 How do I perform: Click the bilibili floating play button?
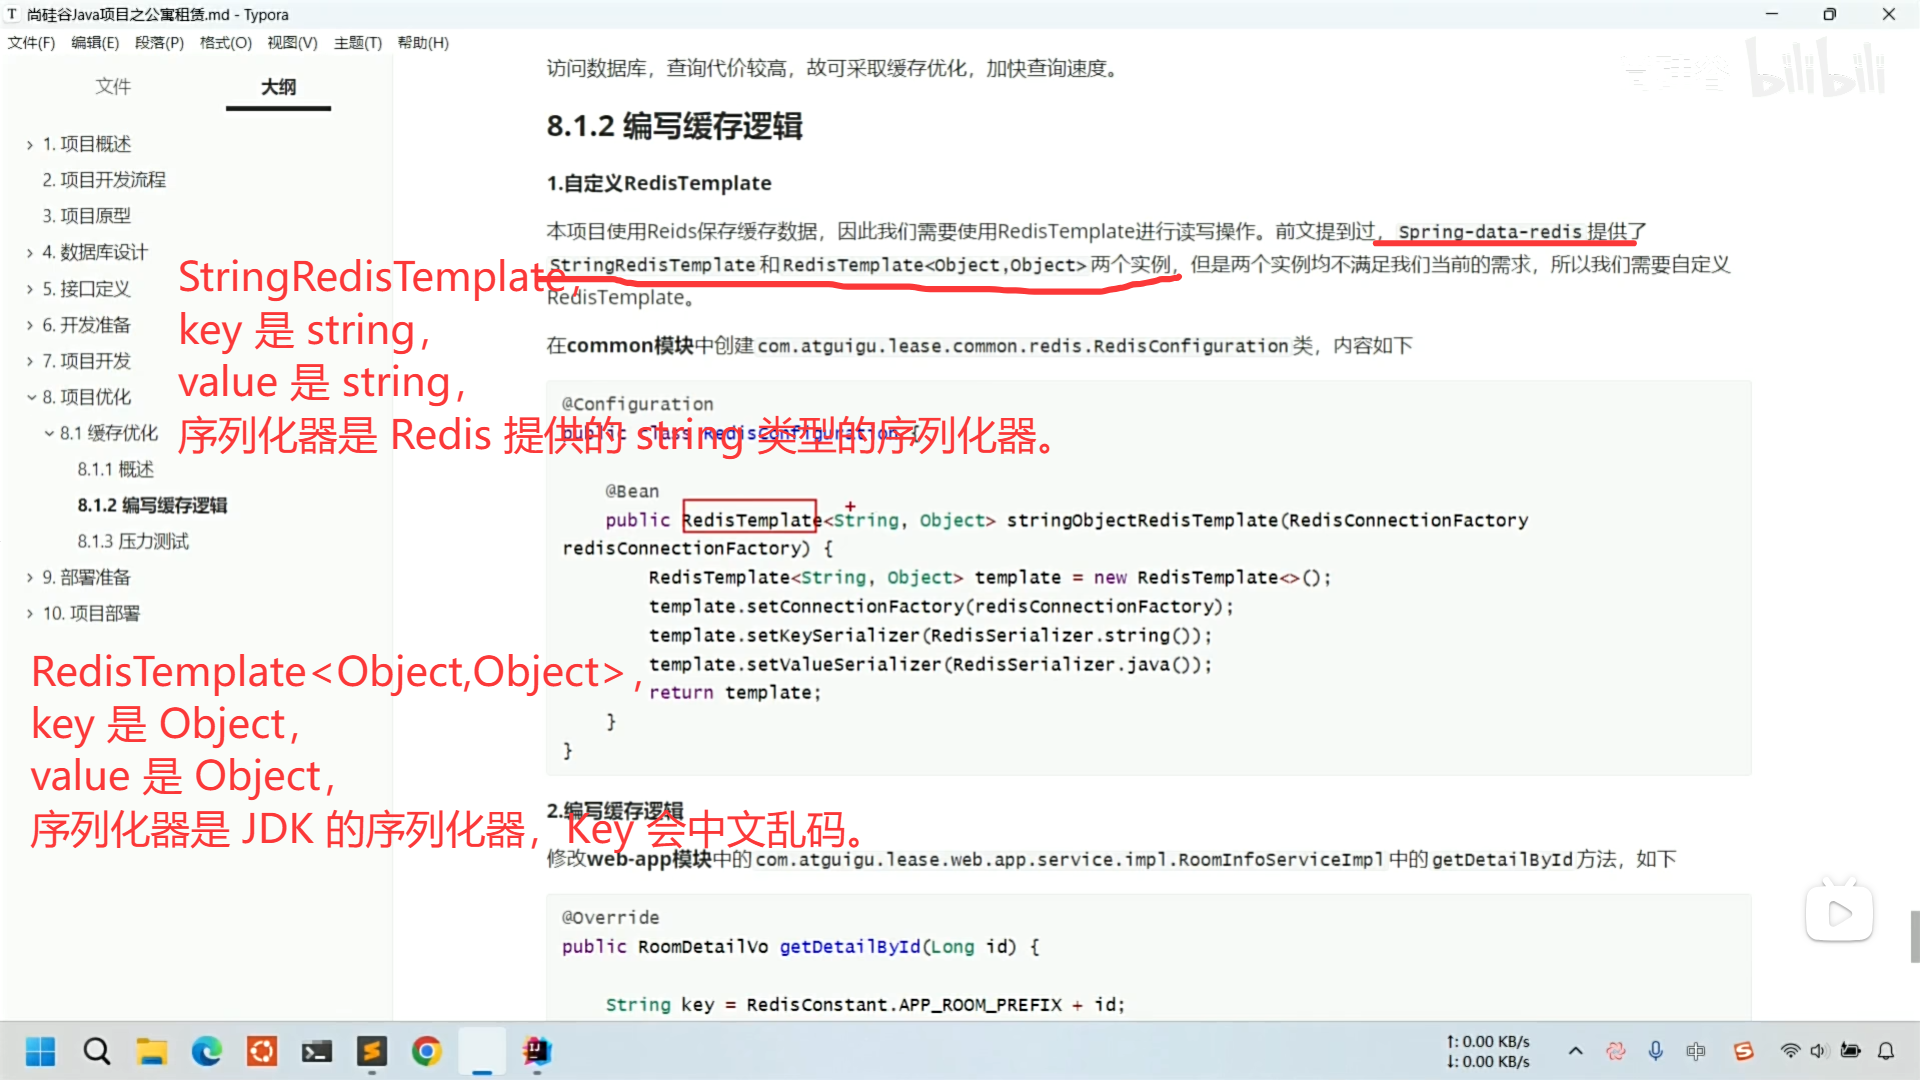click(x=1839, y=913)
